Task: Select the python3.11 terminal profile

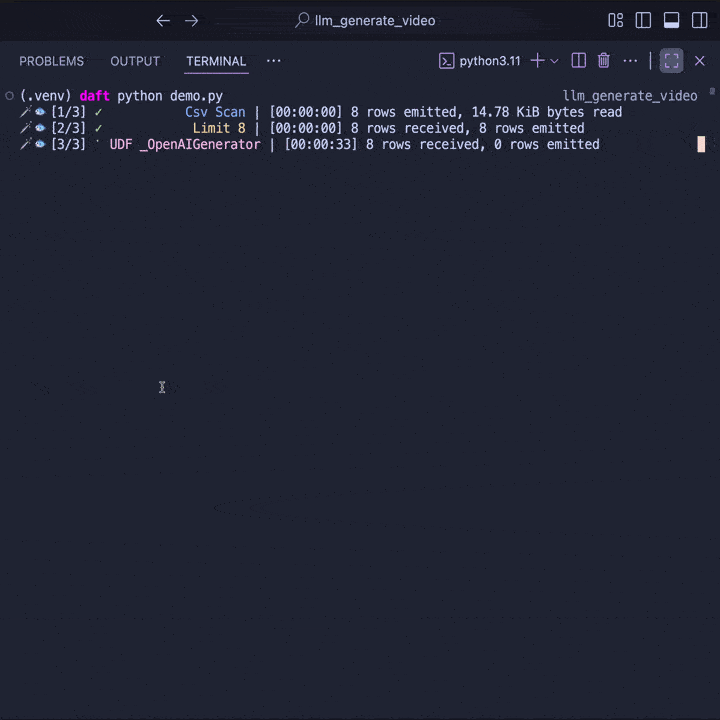Action: click(480, 61)
